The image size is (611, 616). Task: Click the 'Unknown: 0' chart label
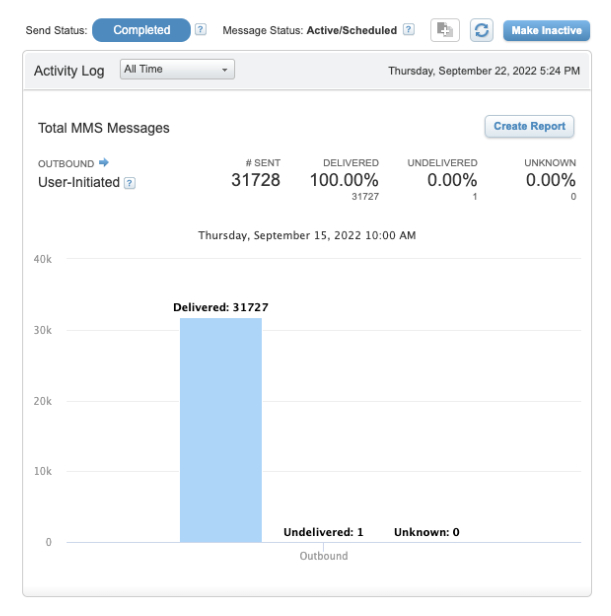point(426,532)
